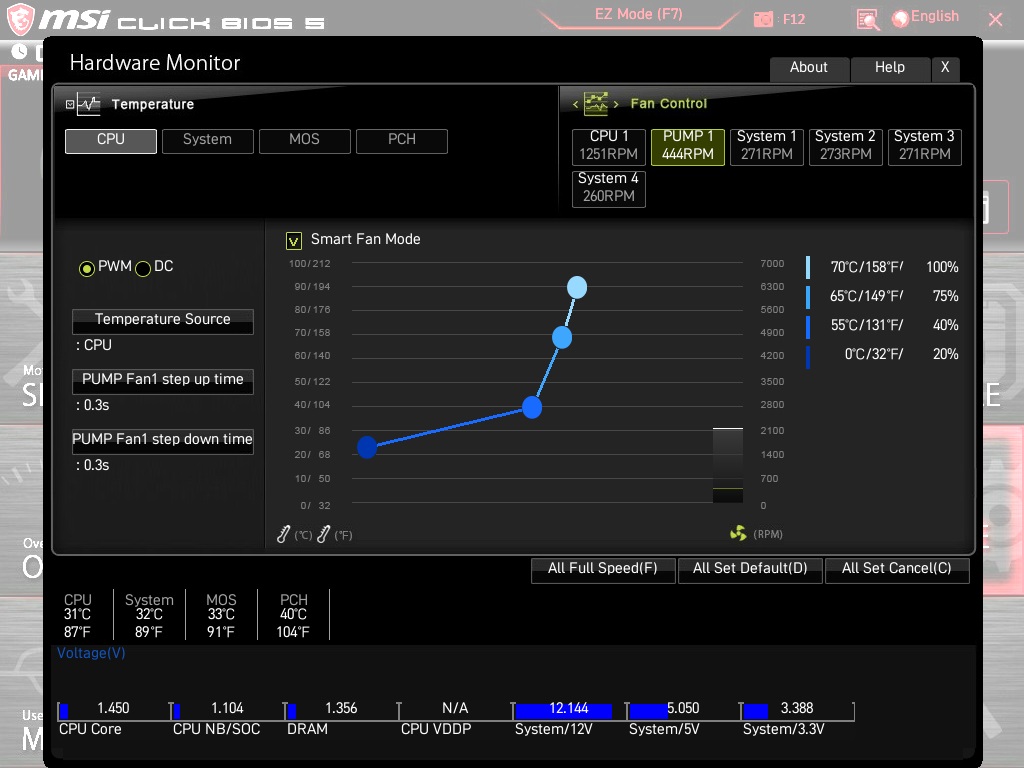The height and width of the screenshot is (768, 1024).
Task: Click the 0°C fan curve point
Action: [x=367, y=447]
